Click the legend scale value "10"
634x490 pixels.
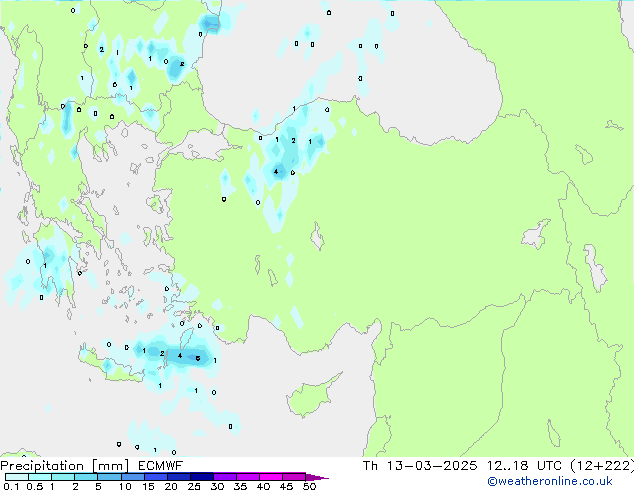click(125, 486)
